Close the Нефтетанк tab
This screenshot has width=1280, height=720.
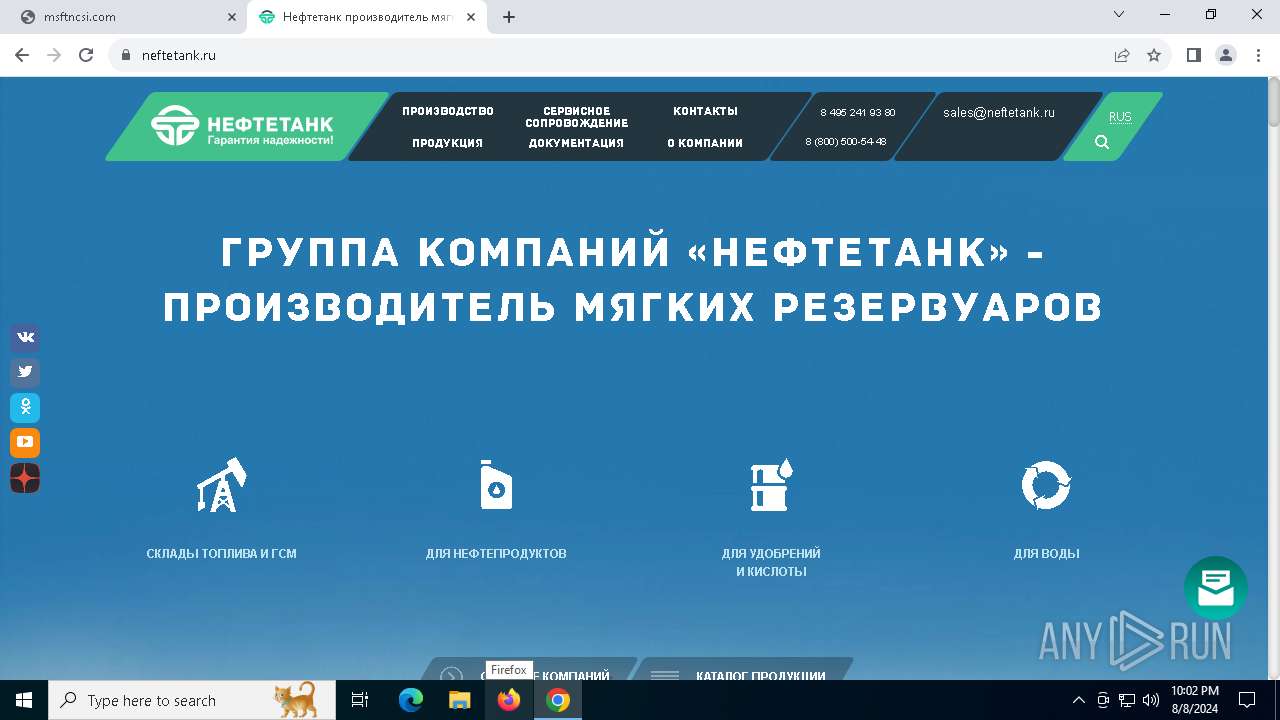pyautogui.click(x=473, y=17)
